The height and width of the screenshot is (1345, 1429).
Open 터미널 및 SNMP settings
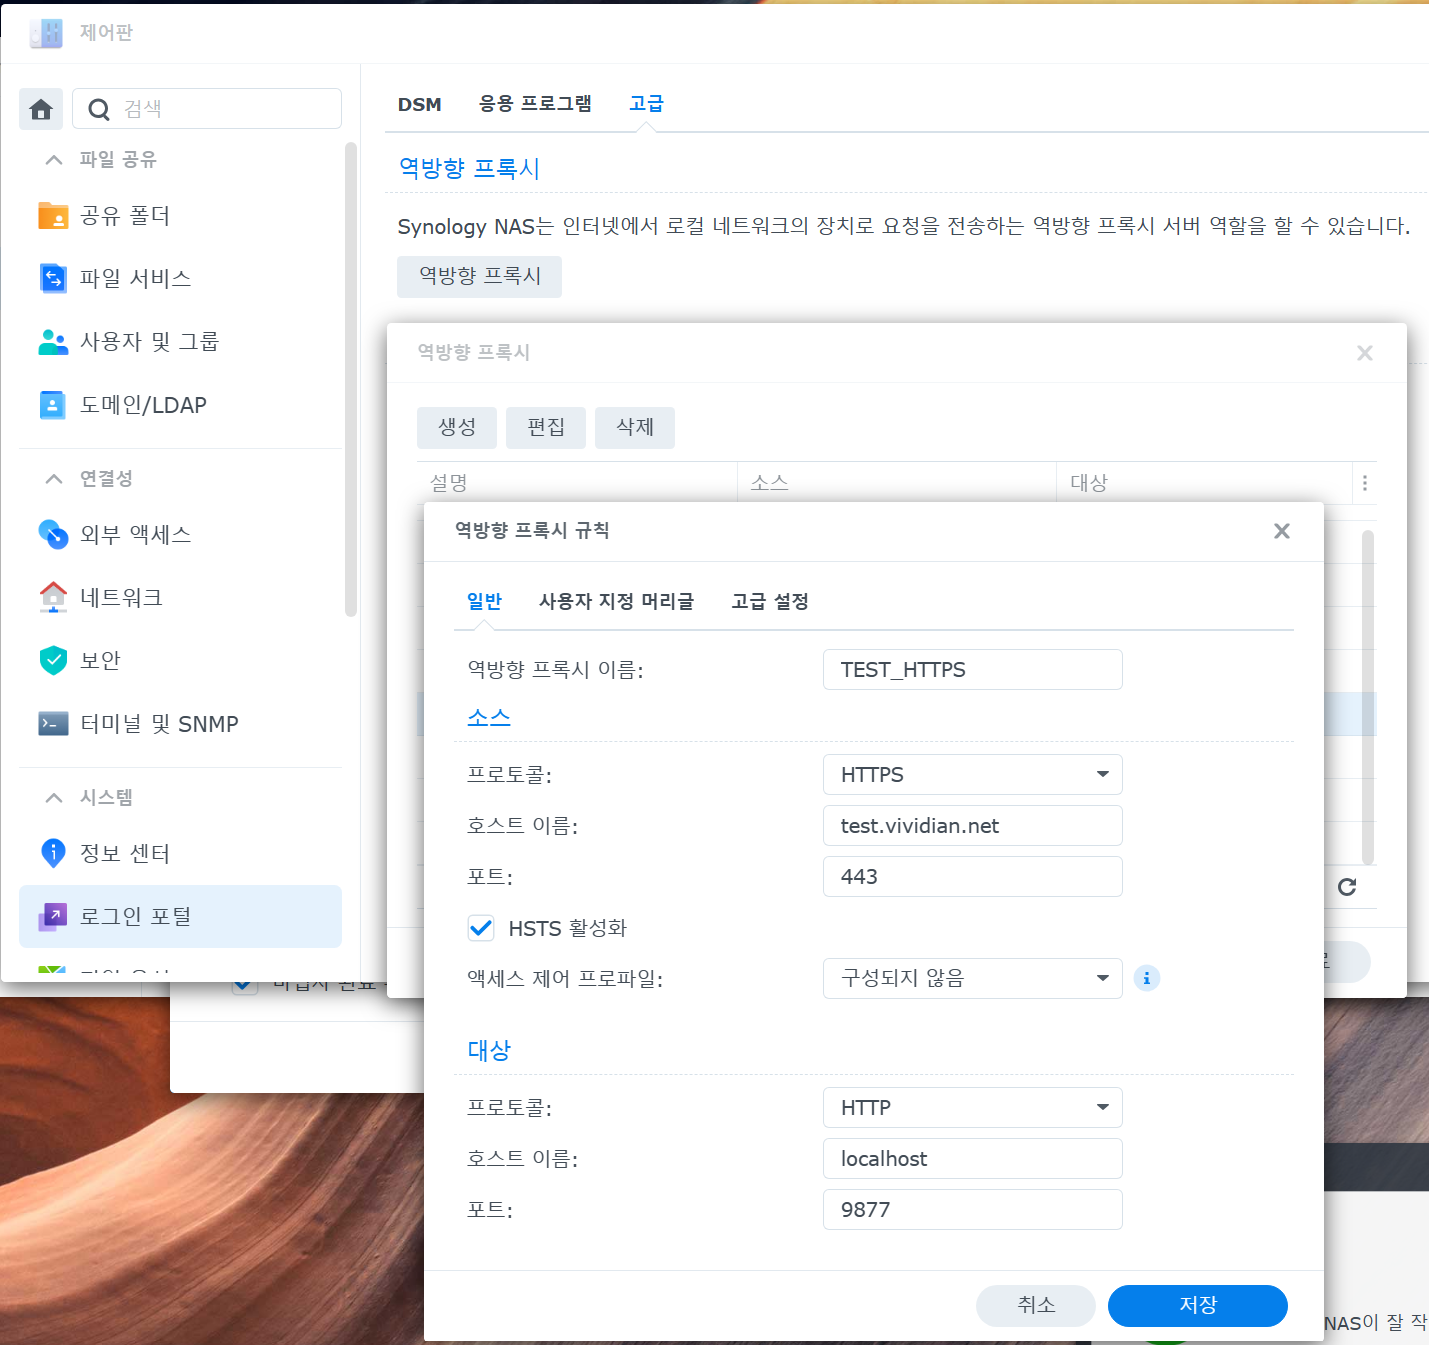click(158, 724)
